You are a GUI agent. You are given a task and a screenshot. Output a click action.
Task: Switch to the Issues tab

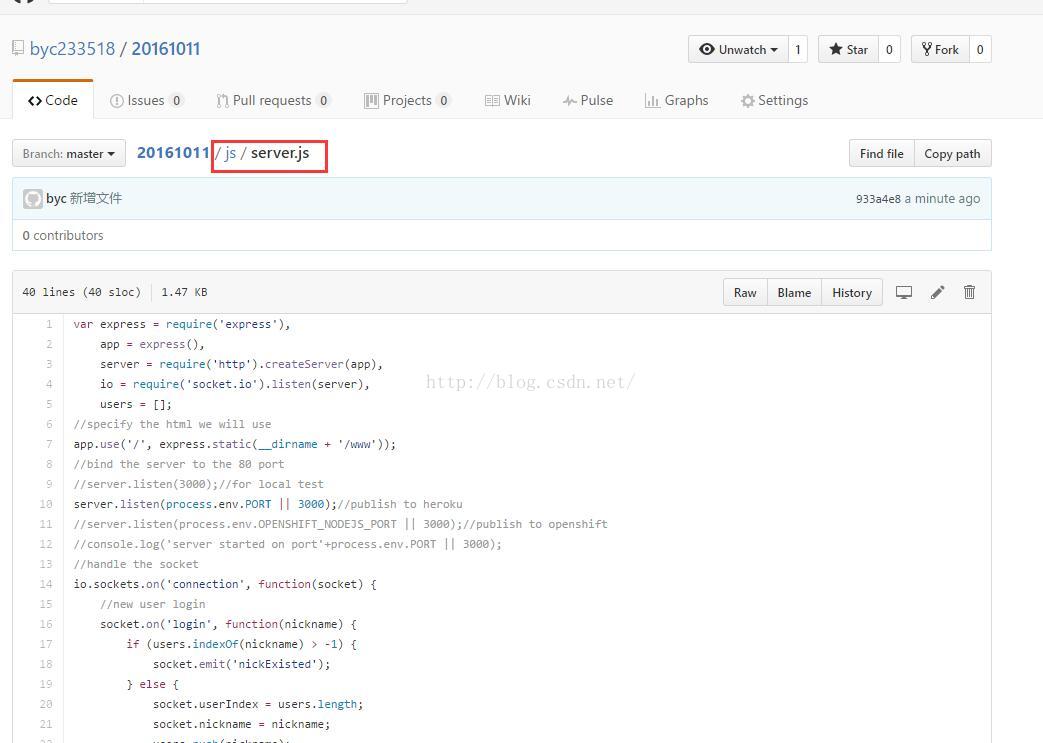point(146,100)
